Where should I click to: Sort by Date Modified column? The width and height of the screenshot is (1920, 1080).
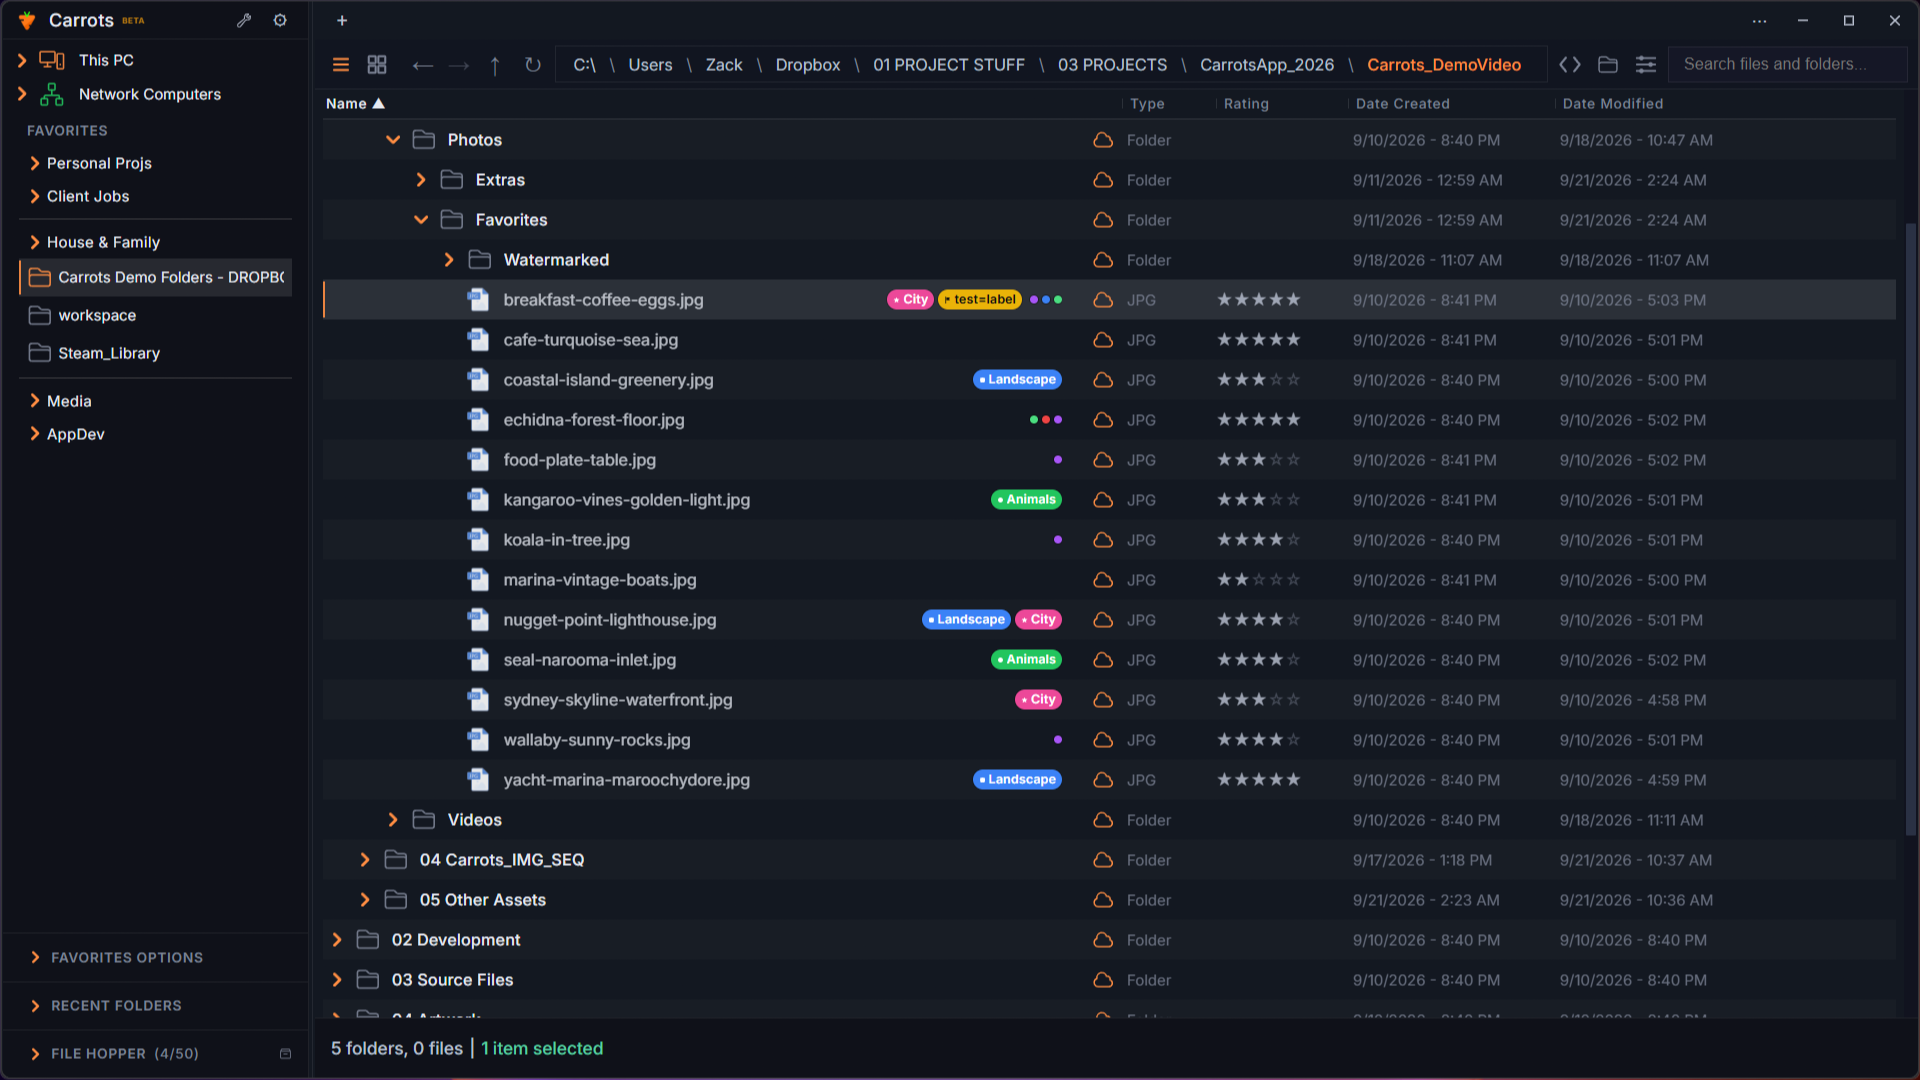1613,104
